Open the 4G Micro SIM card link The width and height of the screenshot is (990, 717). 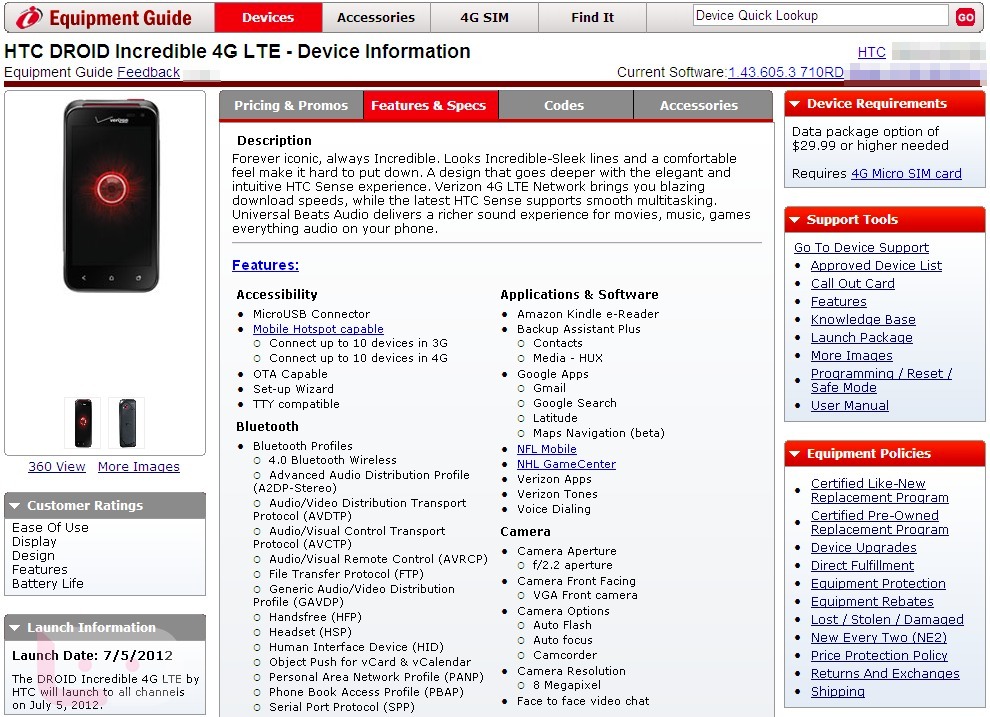pyautogui.click(x=906, y=174)
